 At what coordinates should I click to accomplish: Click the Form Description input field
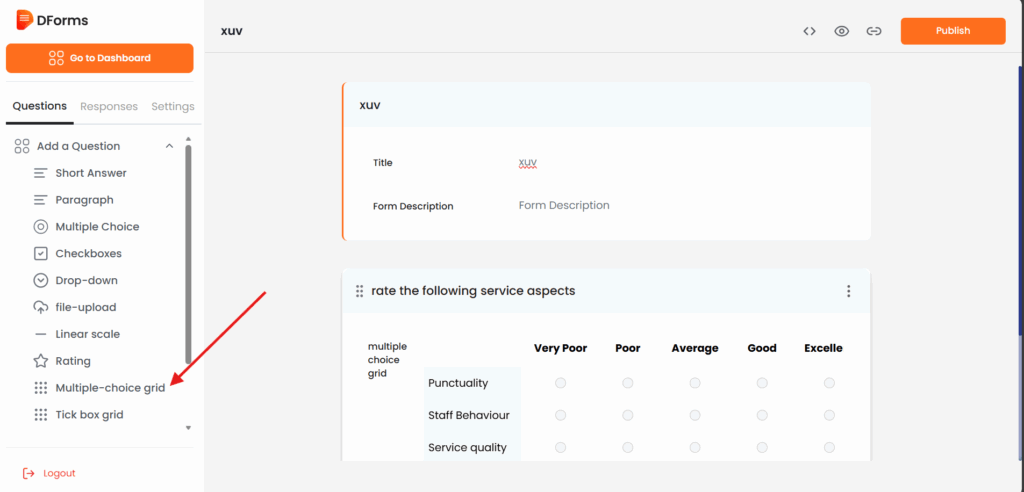[680, 205]
